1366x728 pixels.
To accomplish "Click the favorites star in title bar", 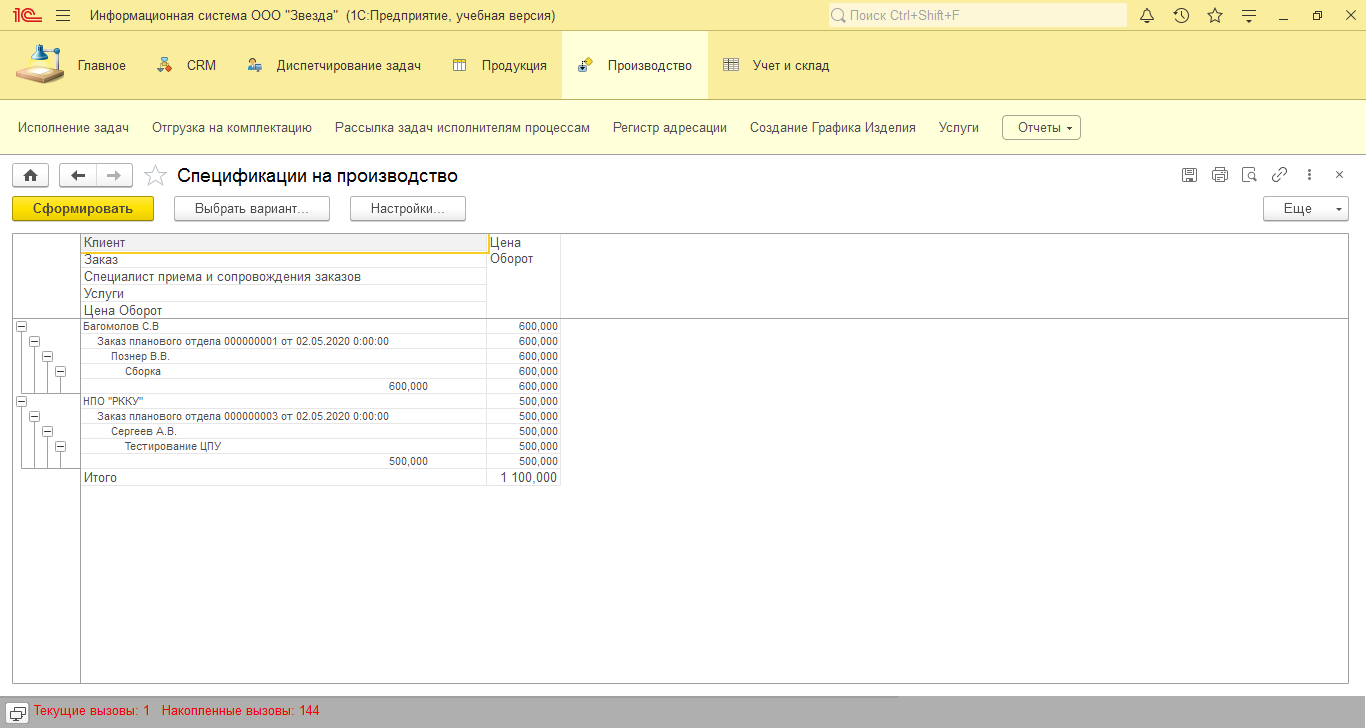I will 1215,16.
